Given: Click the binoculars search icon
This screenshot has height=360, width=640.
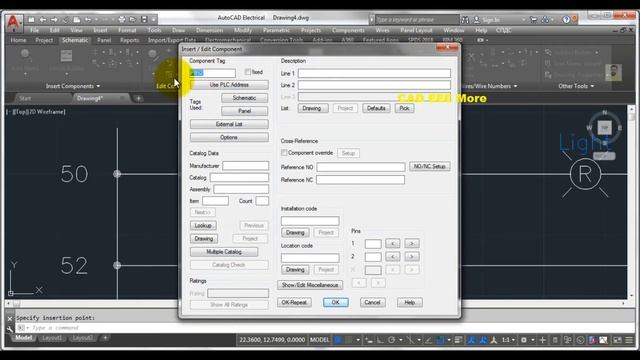Looking at the screenshot, I should click(x=465, y=20).
